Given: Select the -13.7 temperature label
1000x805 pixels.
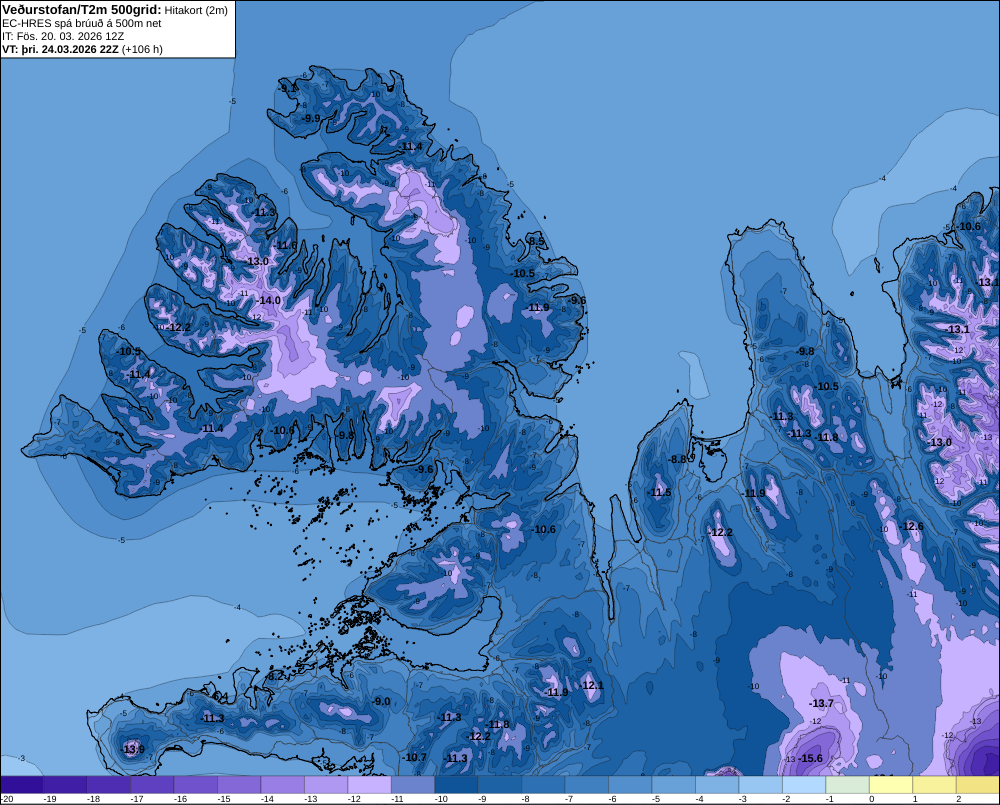Looking at the screenshot, I should click(821, 703).
